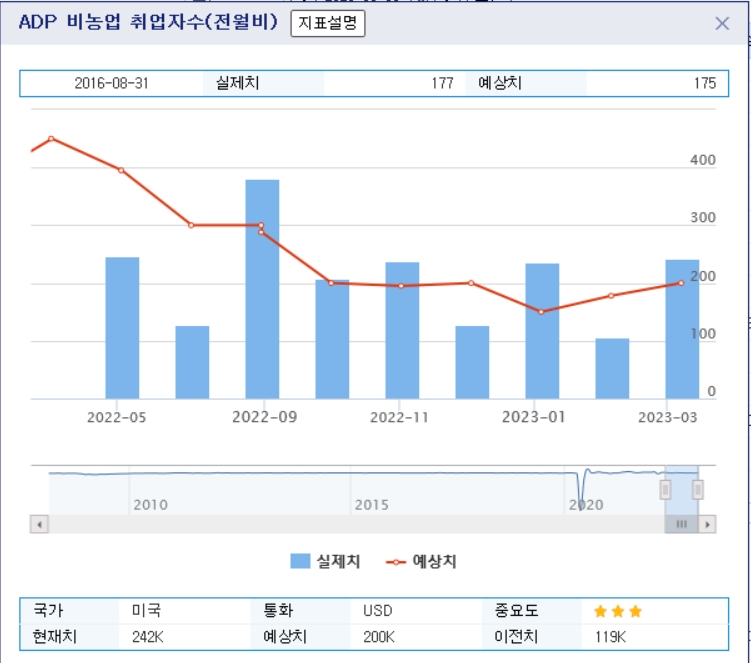Click the 2022-09 actual value bar
The width and height of the screenshot is (751, 663).
(262, 289)
